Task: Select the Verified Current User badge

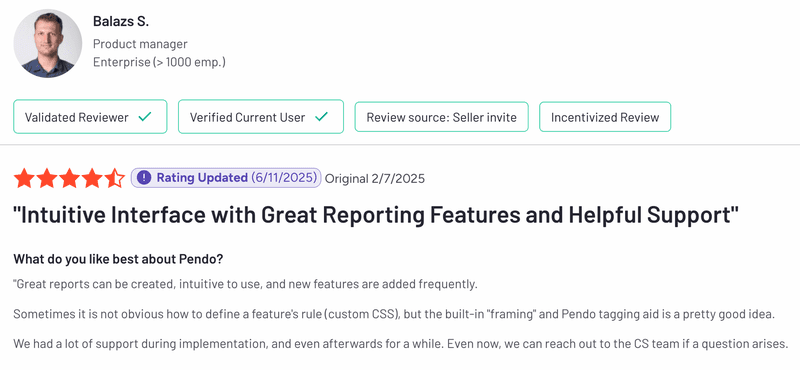Action: (x=261, y=117)
